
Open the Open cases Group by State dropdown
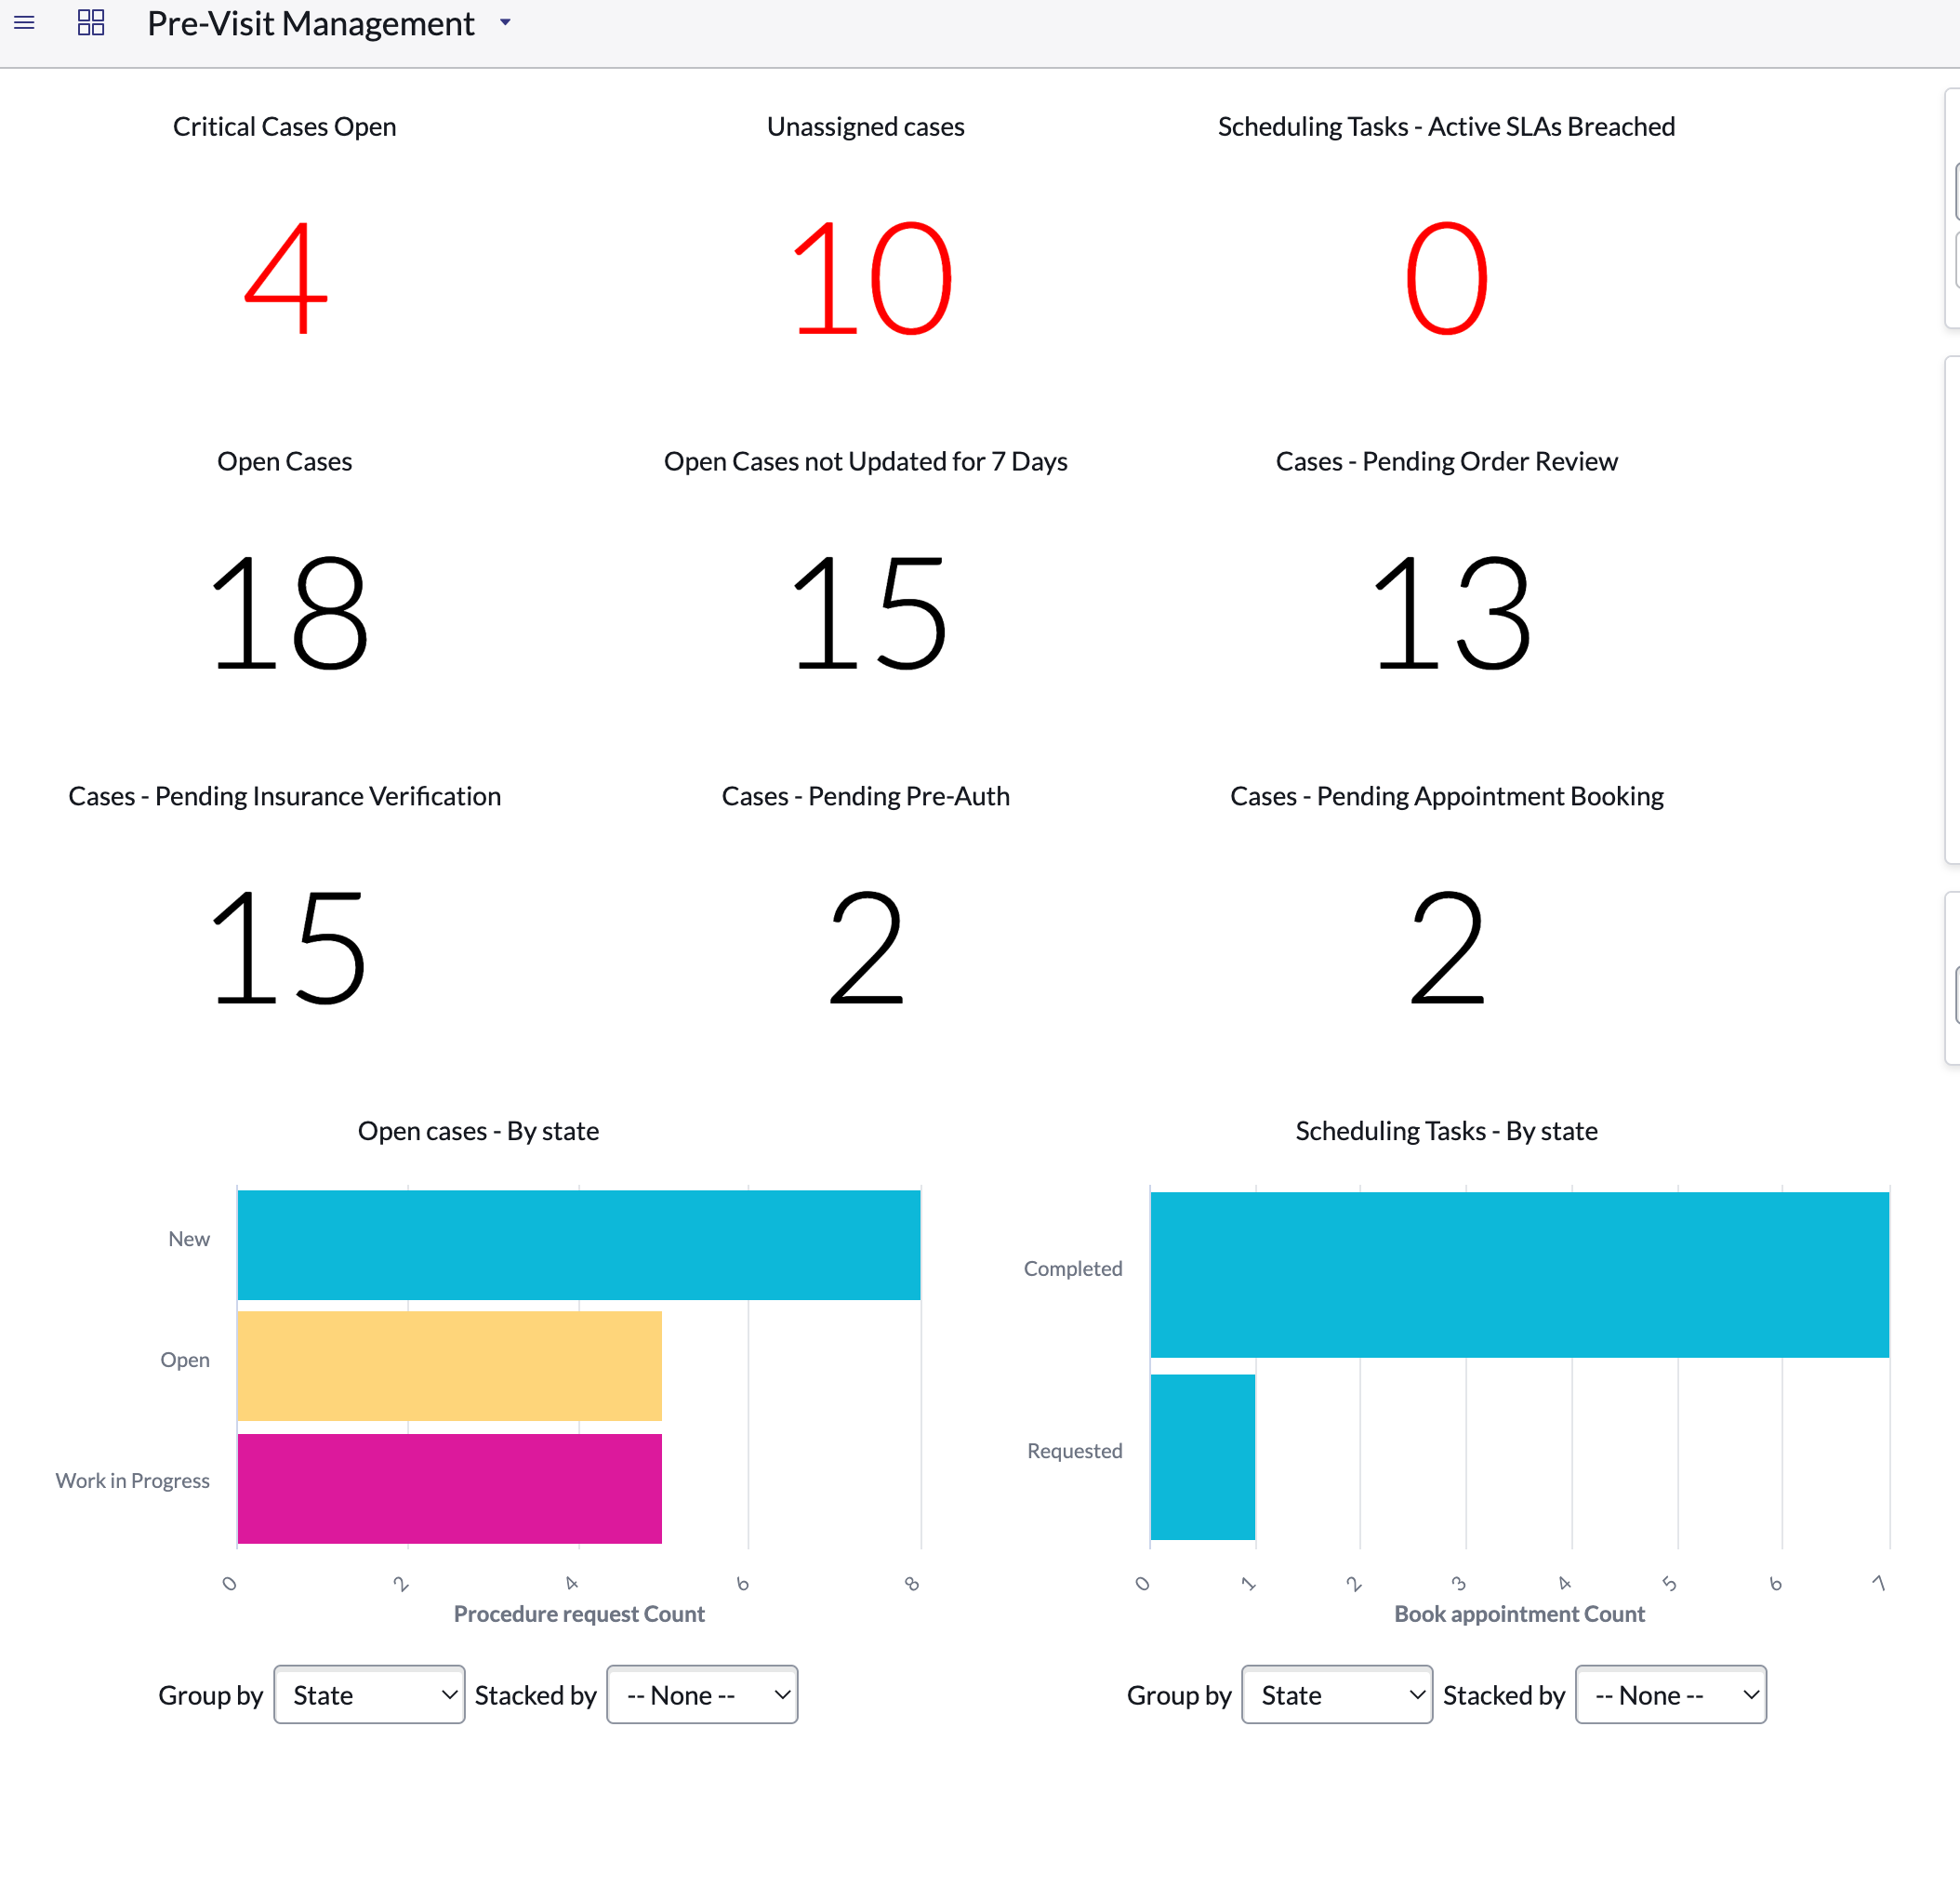click(x=369, y=1694)
